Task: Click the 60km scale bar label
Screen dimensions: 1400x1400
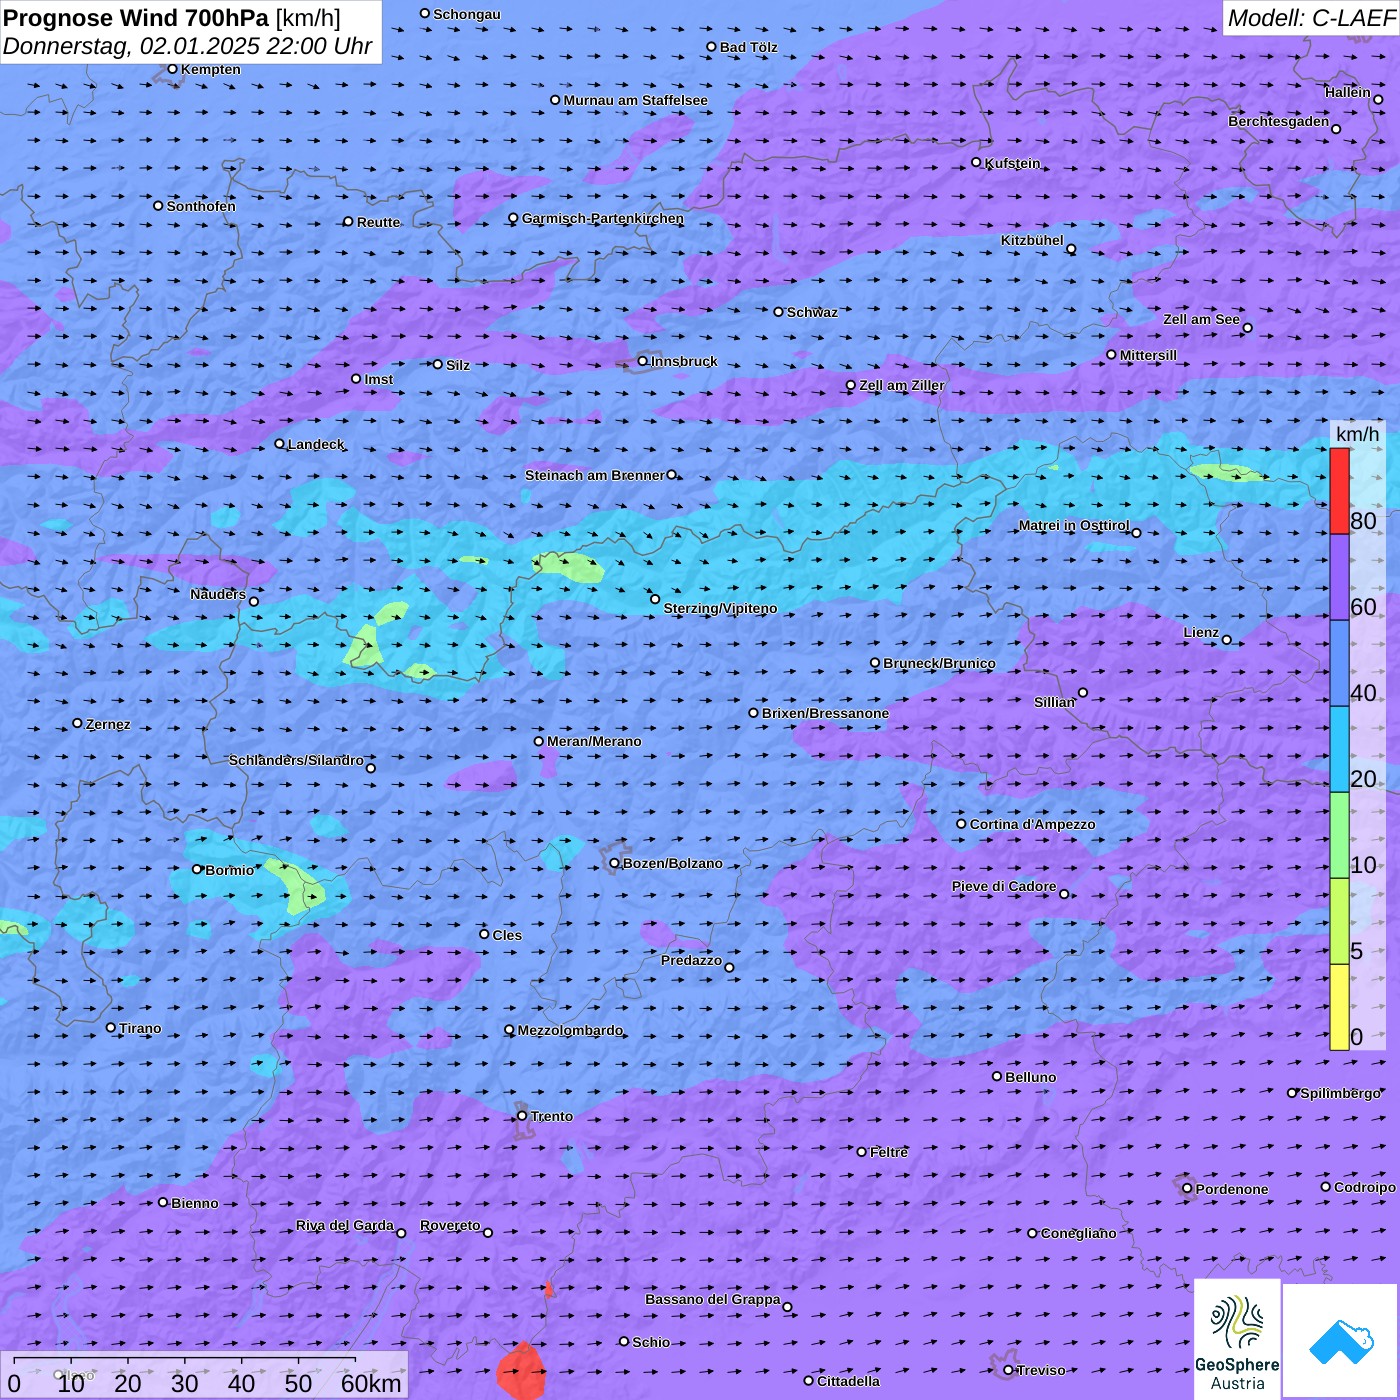Action: pyautogui.click(x=371, y=1383)
